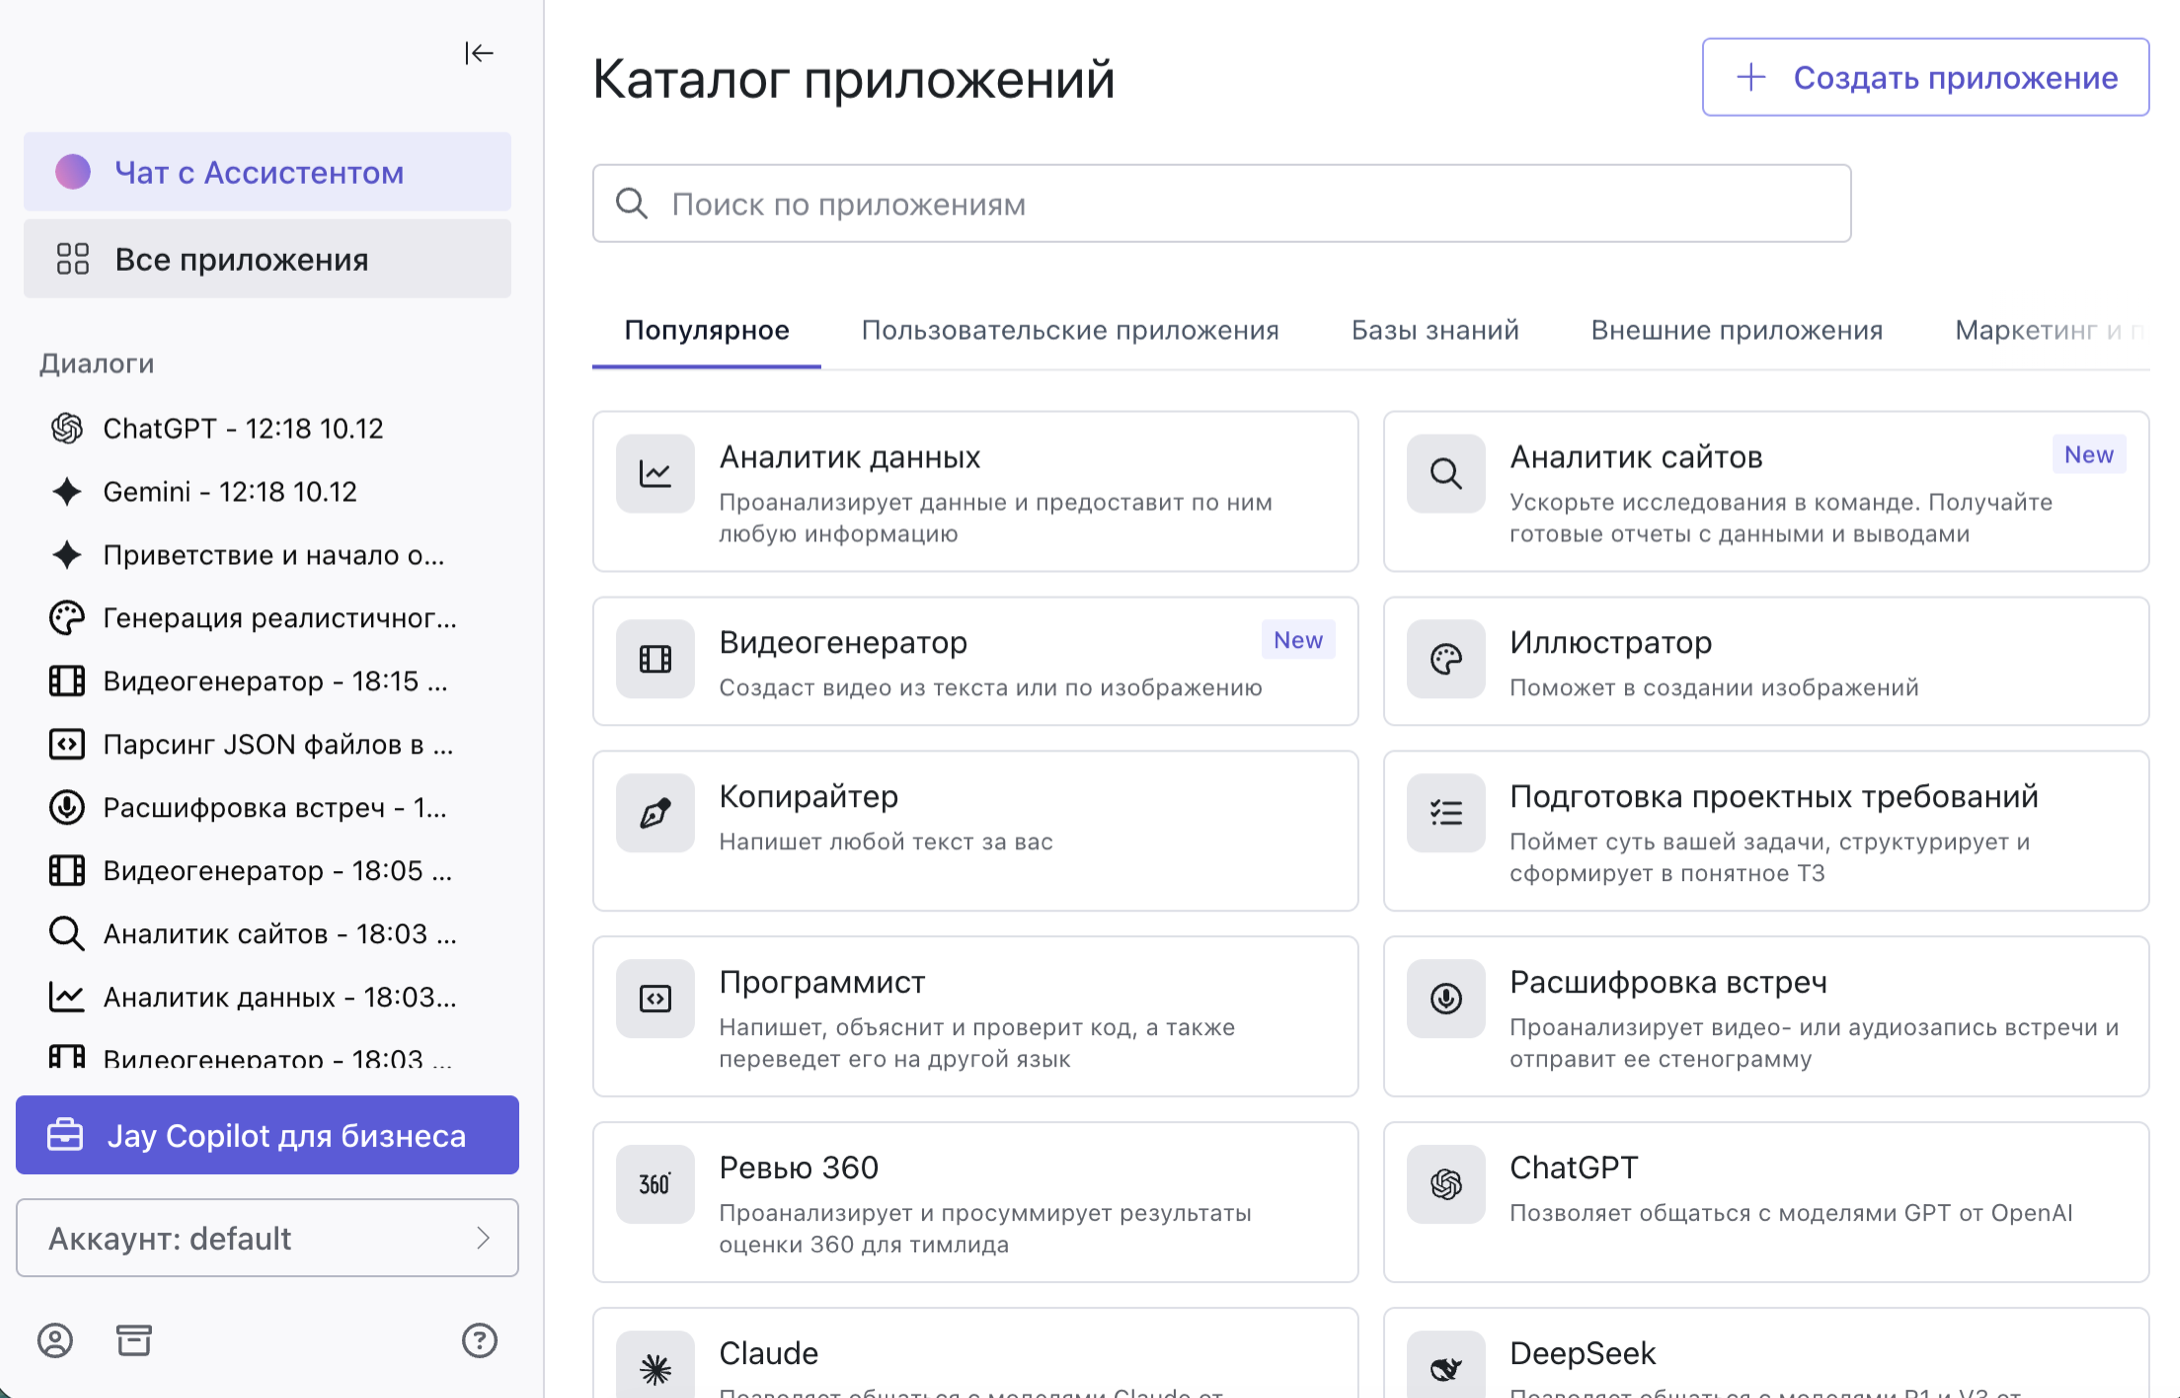Switch to Базы знаний tab
2180x1398 pixels.
pos(1434,330)
